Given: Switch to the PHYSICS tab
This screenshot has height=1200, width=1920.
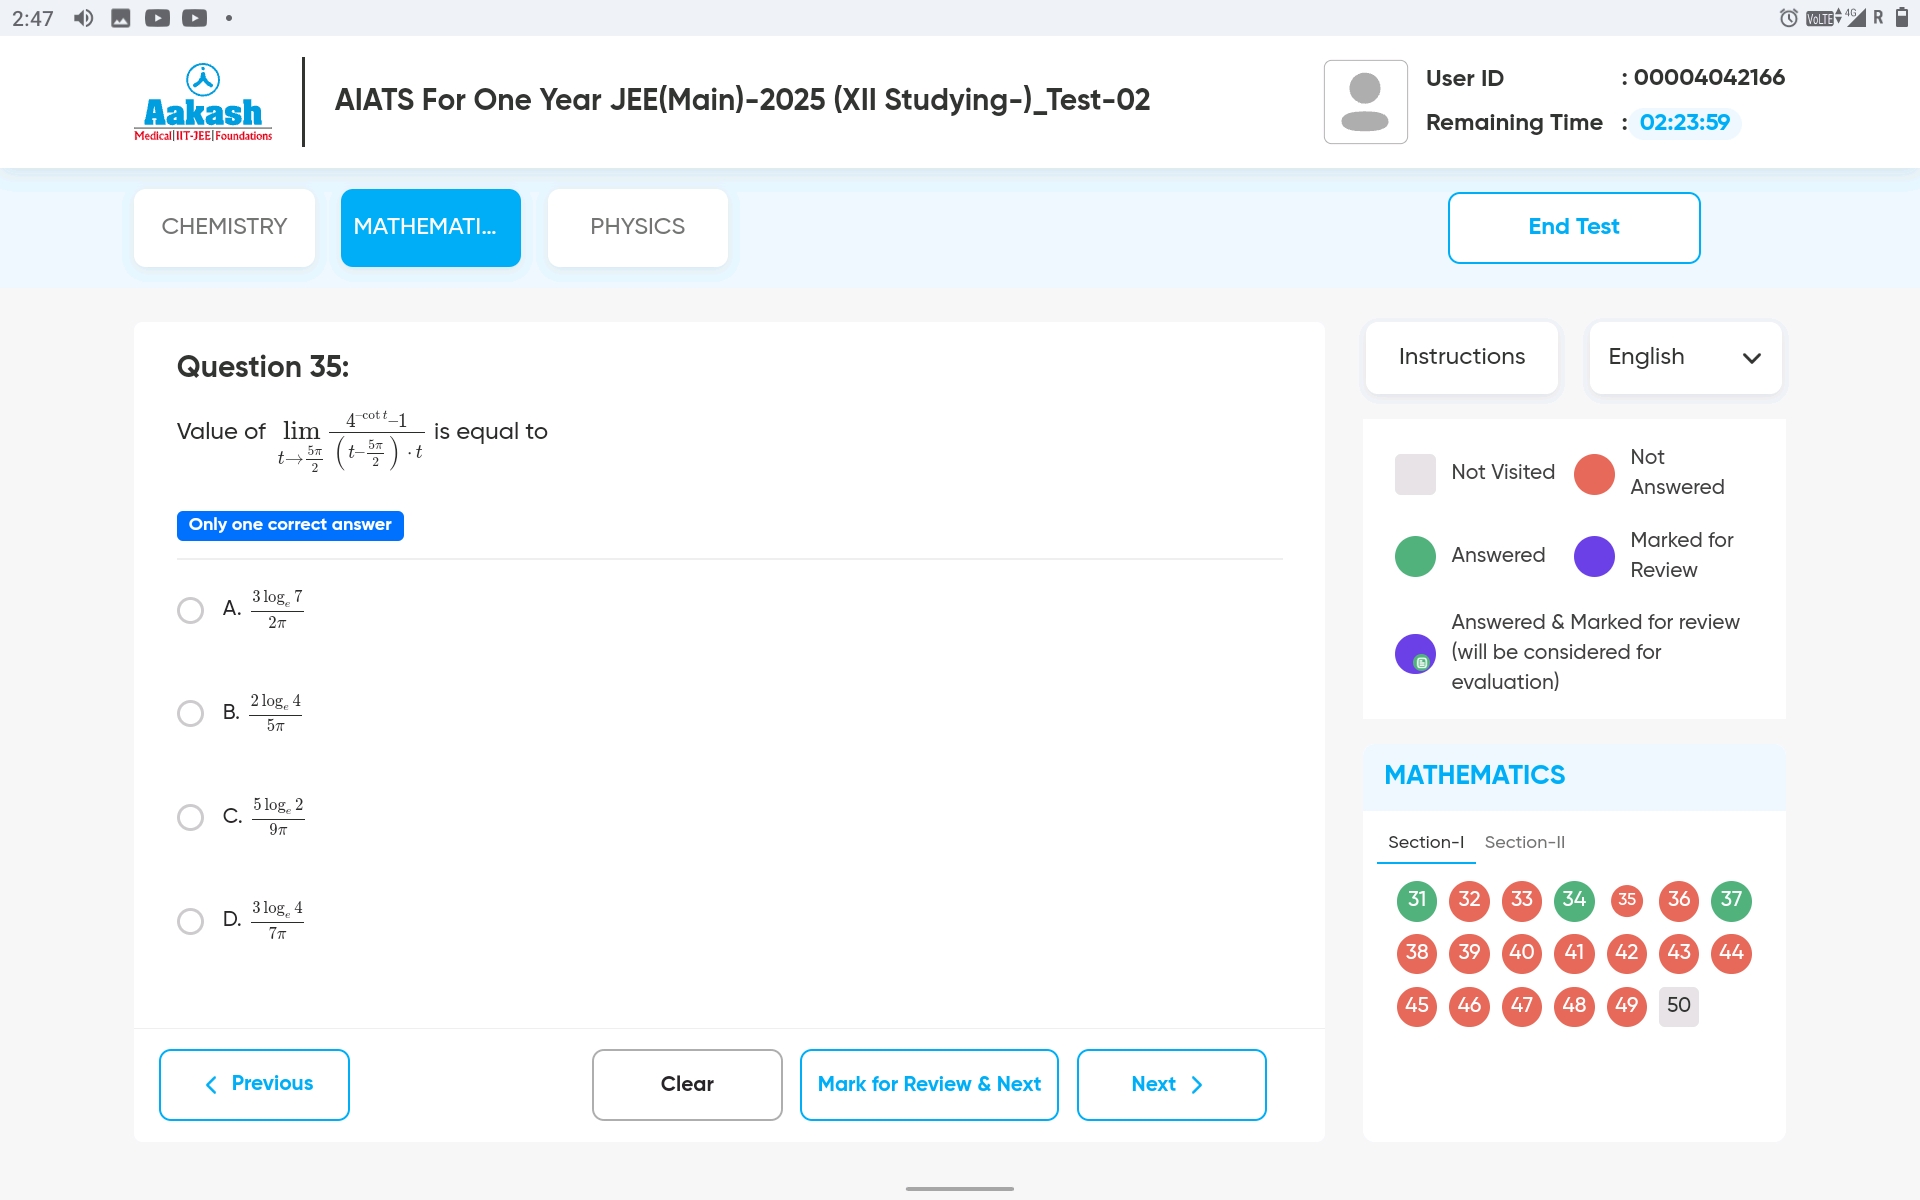Looking at the screenshot, I should click(x=637, y=227).
